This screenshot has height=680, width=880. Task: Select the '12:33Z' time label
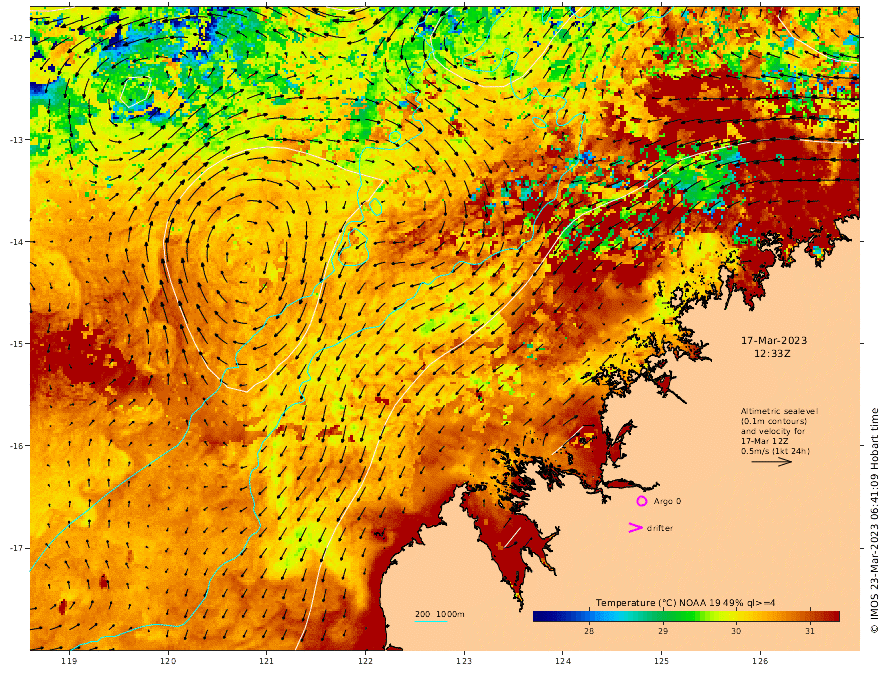[772, 354]
